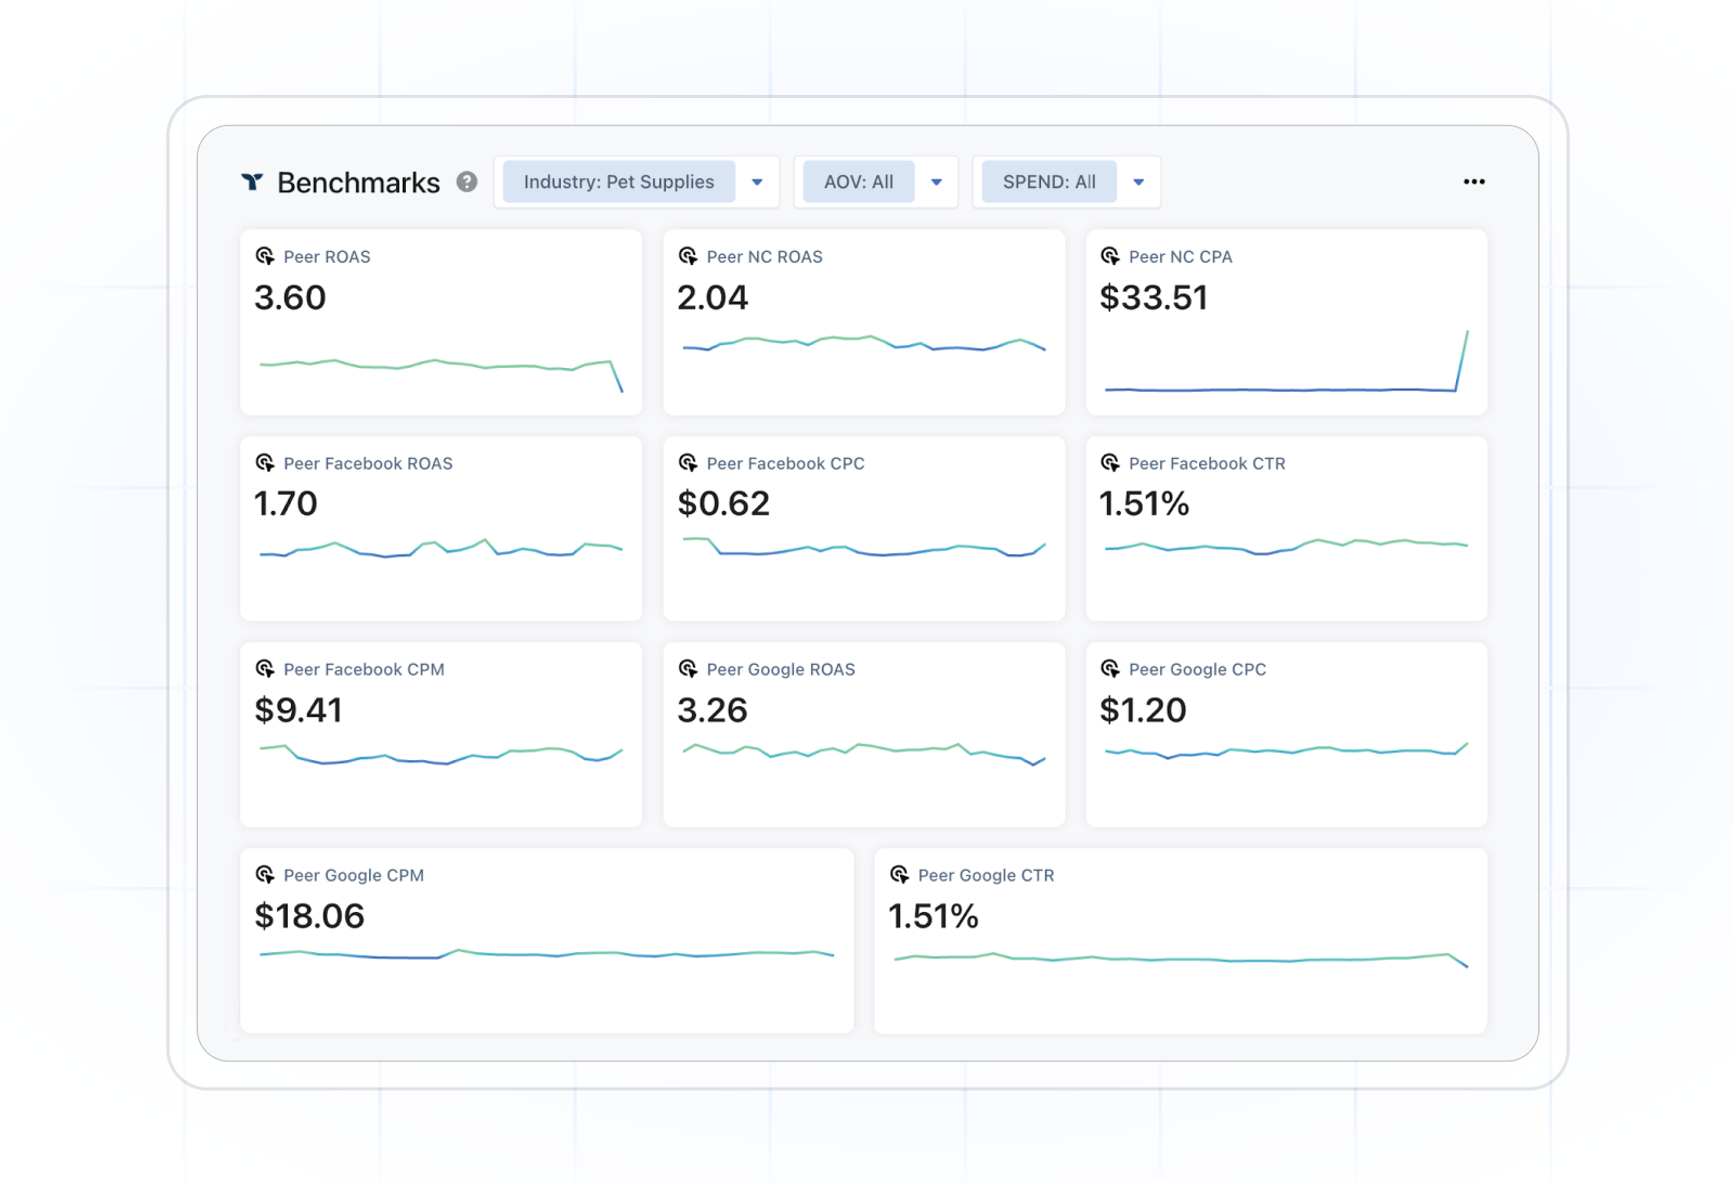The width and height of the screenshot is (1734, 1183).
Task: Click the Peer Google ROAS label
Action: [781, 669]
